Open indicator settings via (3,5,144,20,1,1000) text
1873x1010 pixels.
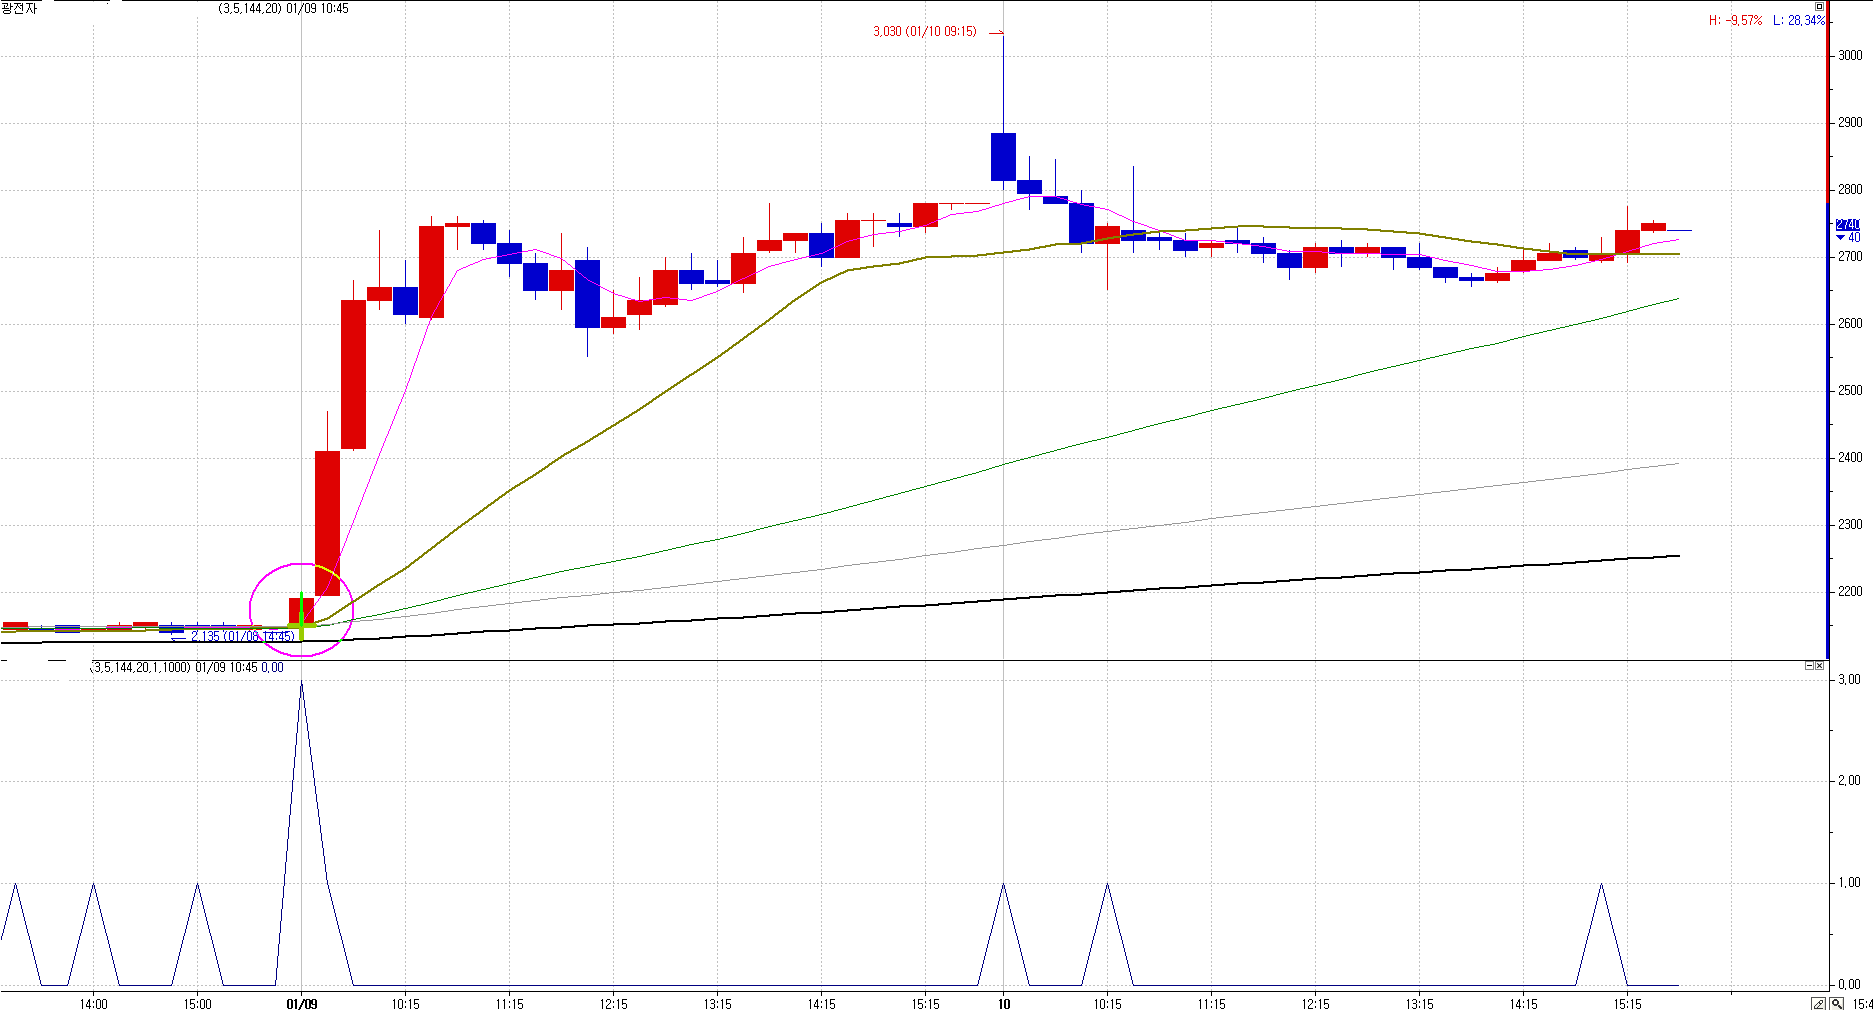coord(140,667)
